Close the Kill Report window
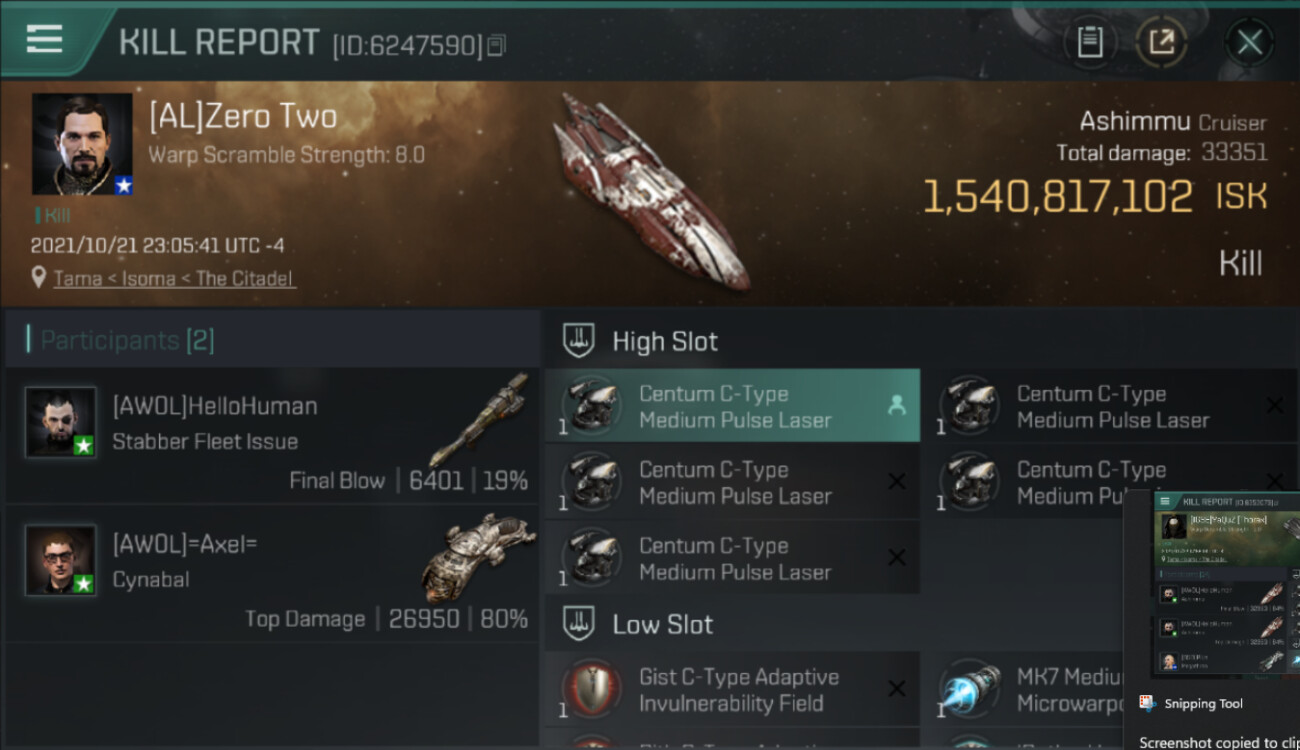The height and width of the screenshot is (750, 1300). 1249,42
